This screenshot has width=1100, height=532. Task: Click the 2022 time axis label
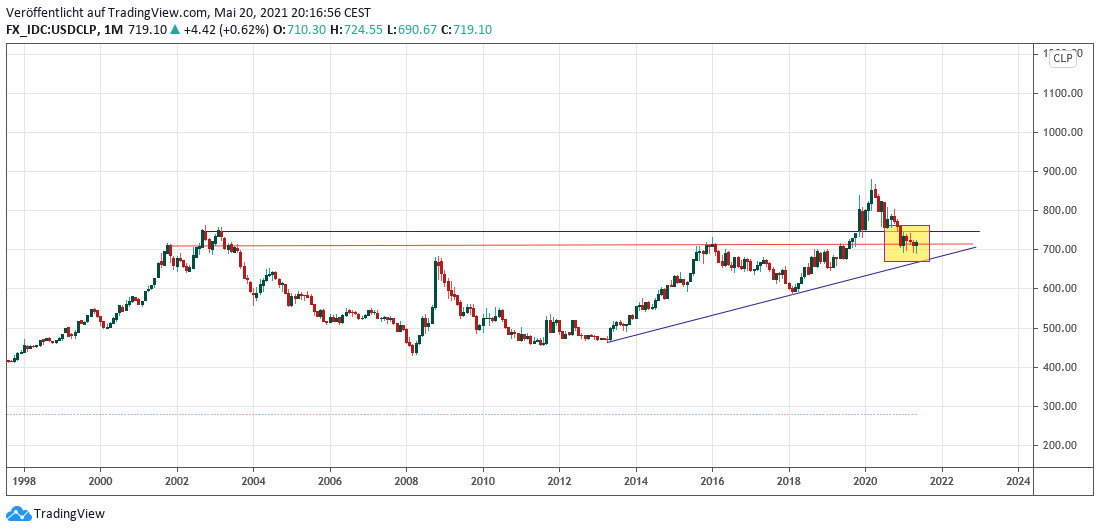tap(941, 481)
